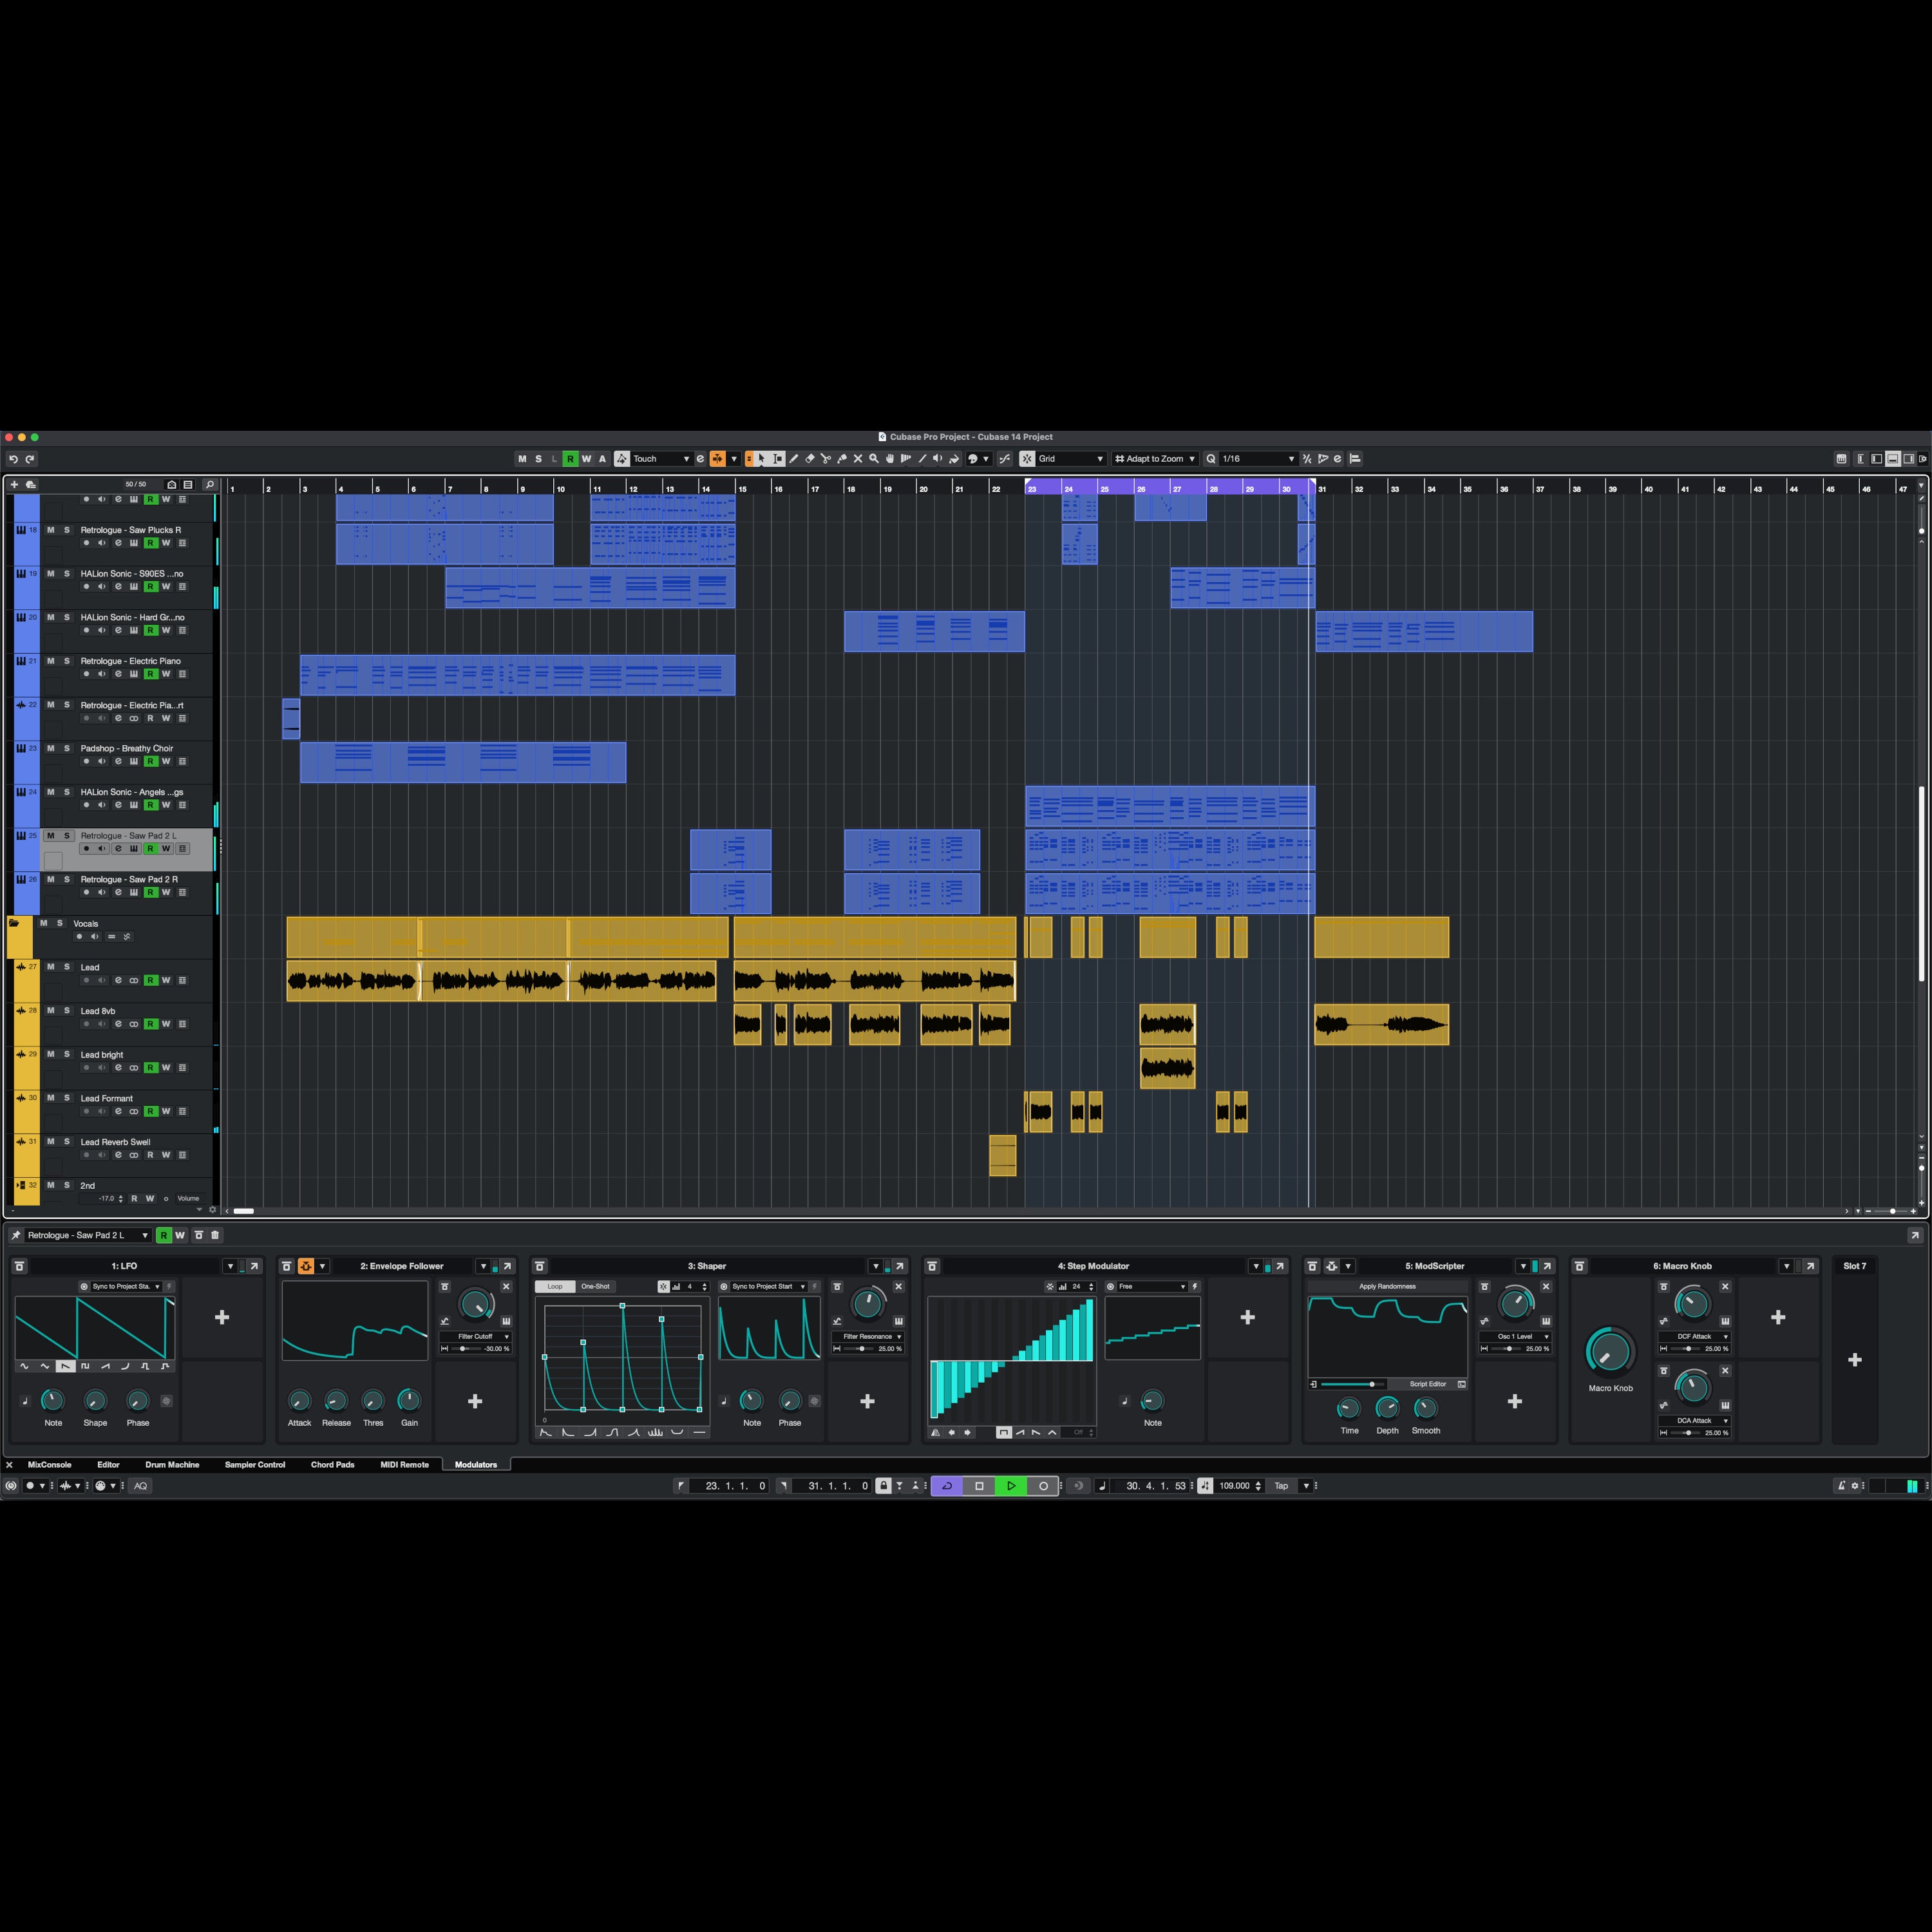1932x1932 pixels.
Task: Select the Mute X tool
Action: pyautogui.click(x=858, y=459)
